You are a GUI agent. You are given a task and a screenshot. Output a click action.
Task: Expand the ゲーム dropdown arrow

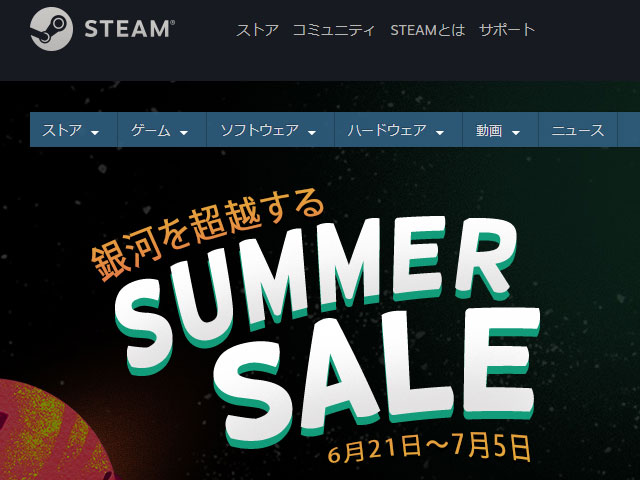tap(184, 133)
